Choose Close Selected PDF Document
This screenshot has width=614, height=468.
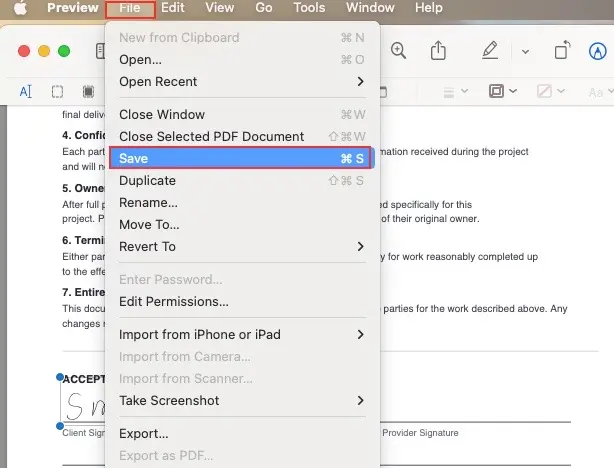coord(242,136)
